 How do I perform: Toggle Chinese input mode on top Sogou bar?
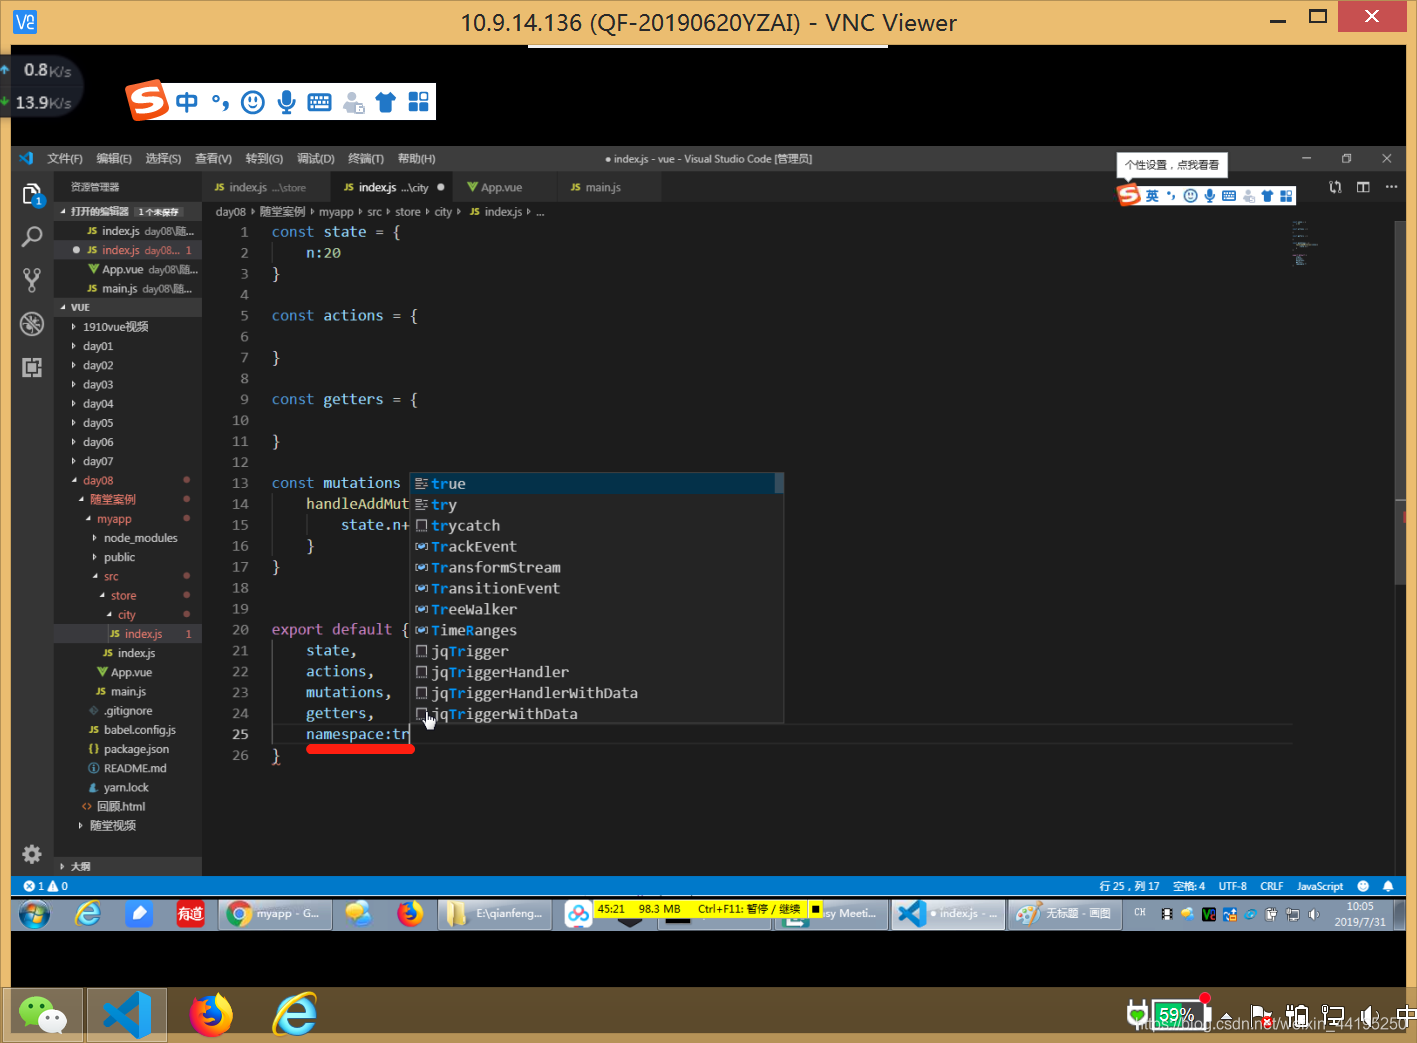pos(187,101)
